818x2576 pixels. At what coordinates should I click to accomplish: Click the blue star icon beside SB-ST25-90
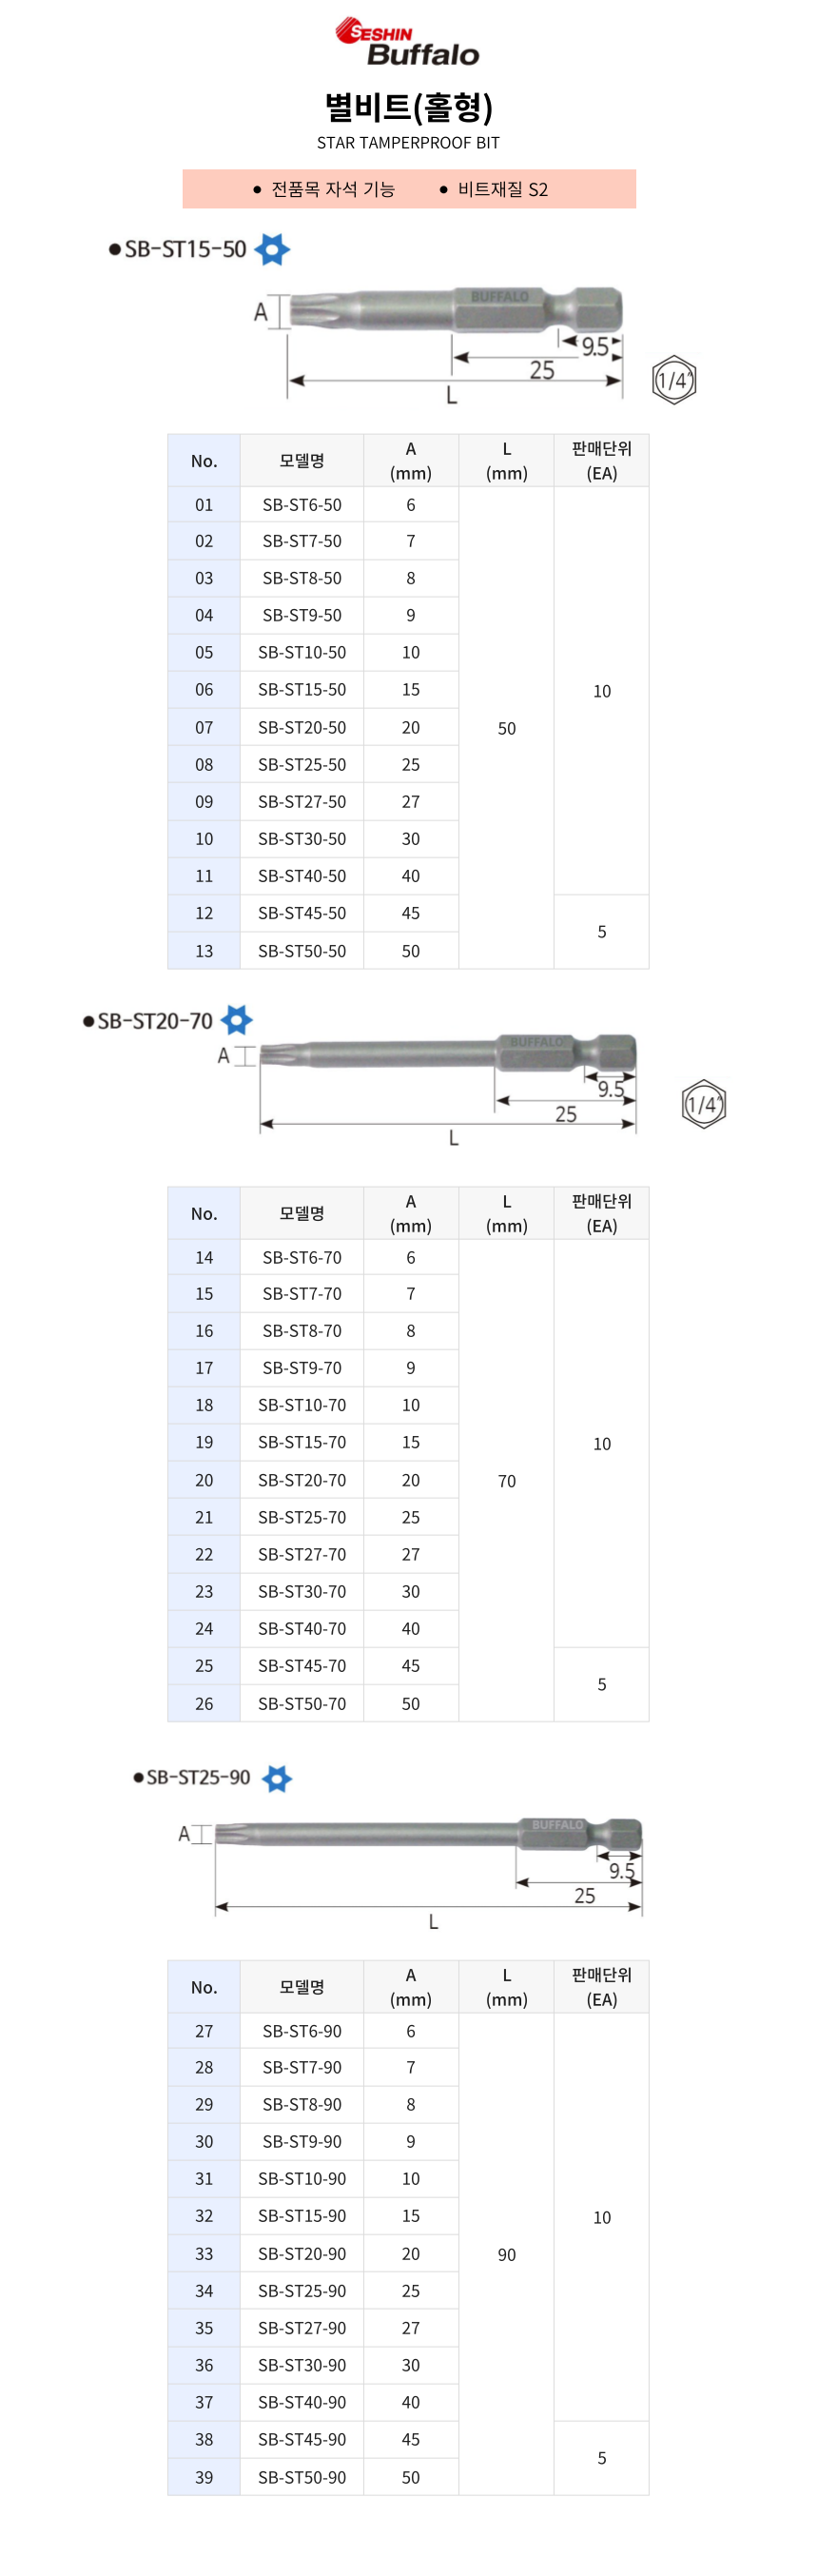[277, 1778]
